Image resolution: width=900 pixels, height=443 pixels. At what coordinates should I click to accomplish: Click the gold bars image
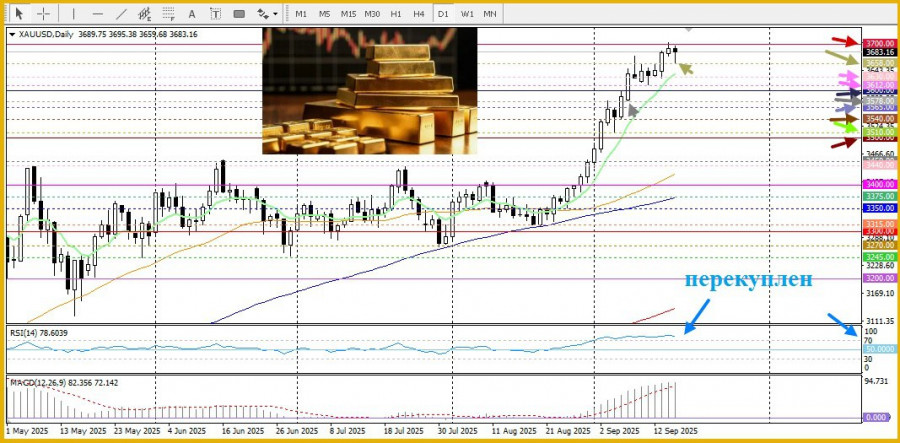point(369,91)
